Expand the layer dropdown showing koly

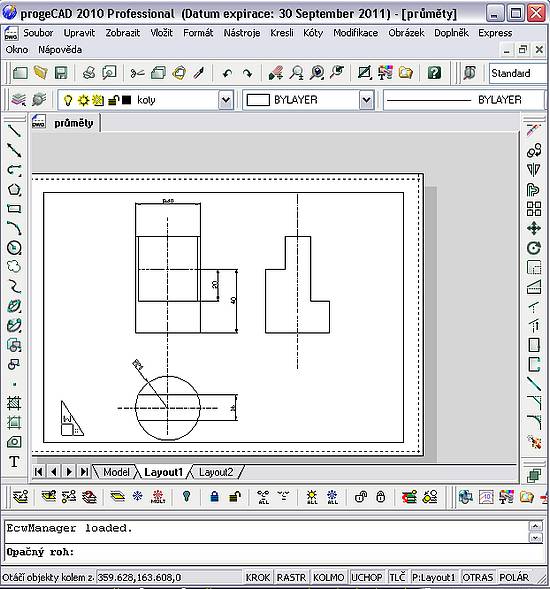226,100
